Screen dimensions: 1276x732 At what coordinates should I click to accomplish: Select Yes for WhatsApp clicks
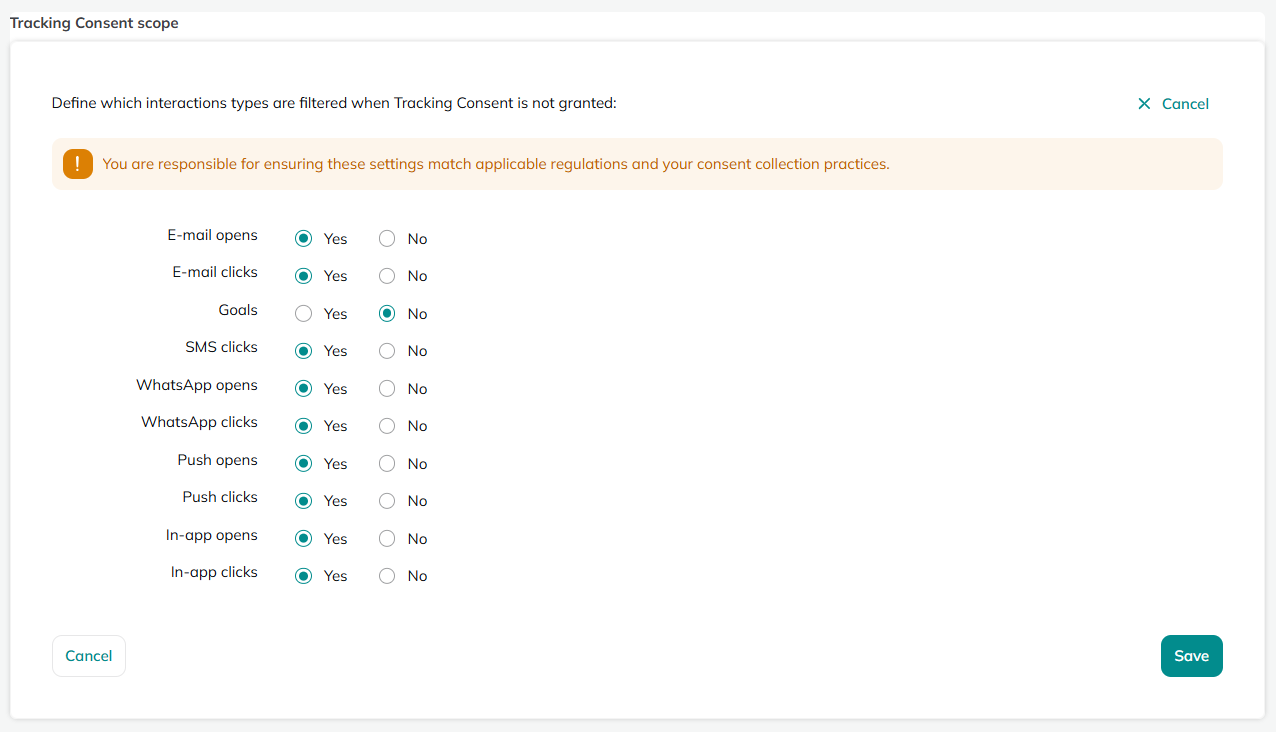304,426
